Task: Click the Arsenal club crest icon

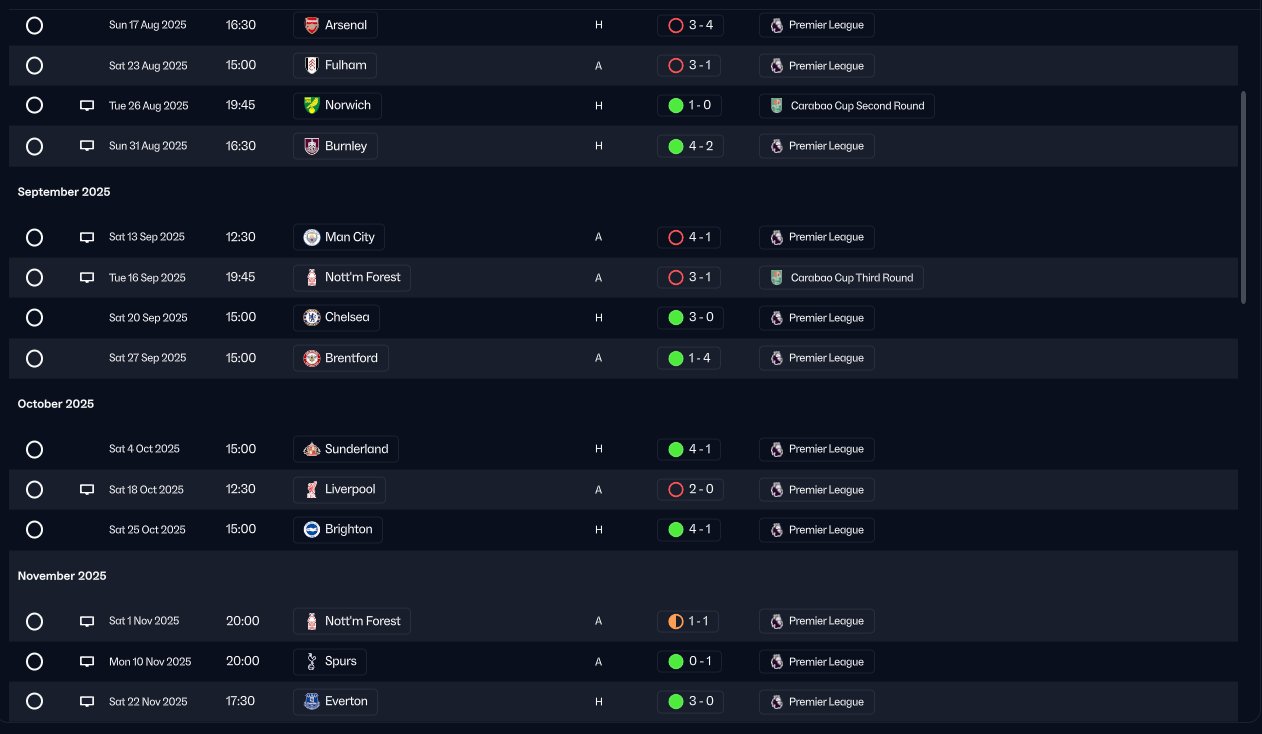Action: click(x=311, y=25)
